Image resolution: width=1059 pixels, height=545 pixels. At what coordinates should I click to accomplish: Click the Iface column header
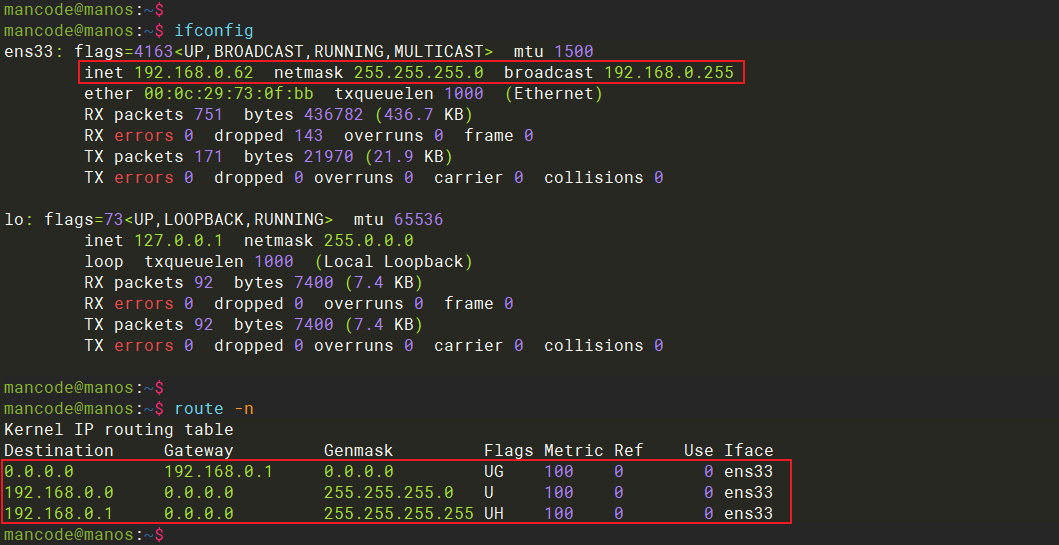[749, 450]
